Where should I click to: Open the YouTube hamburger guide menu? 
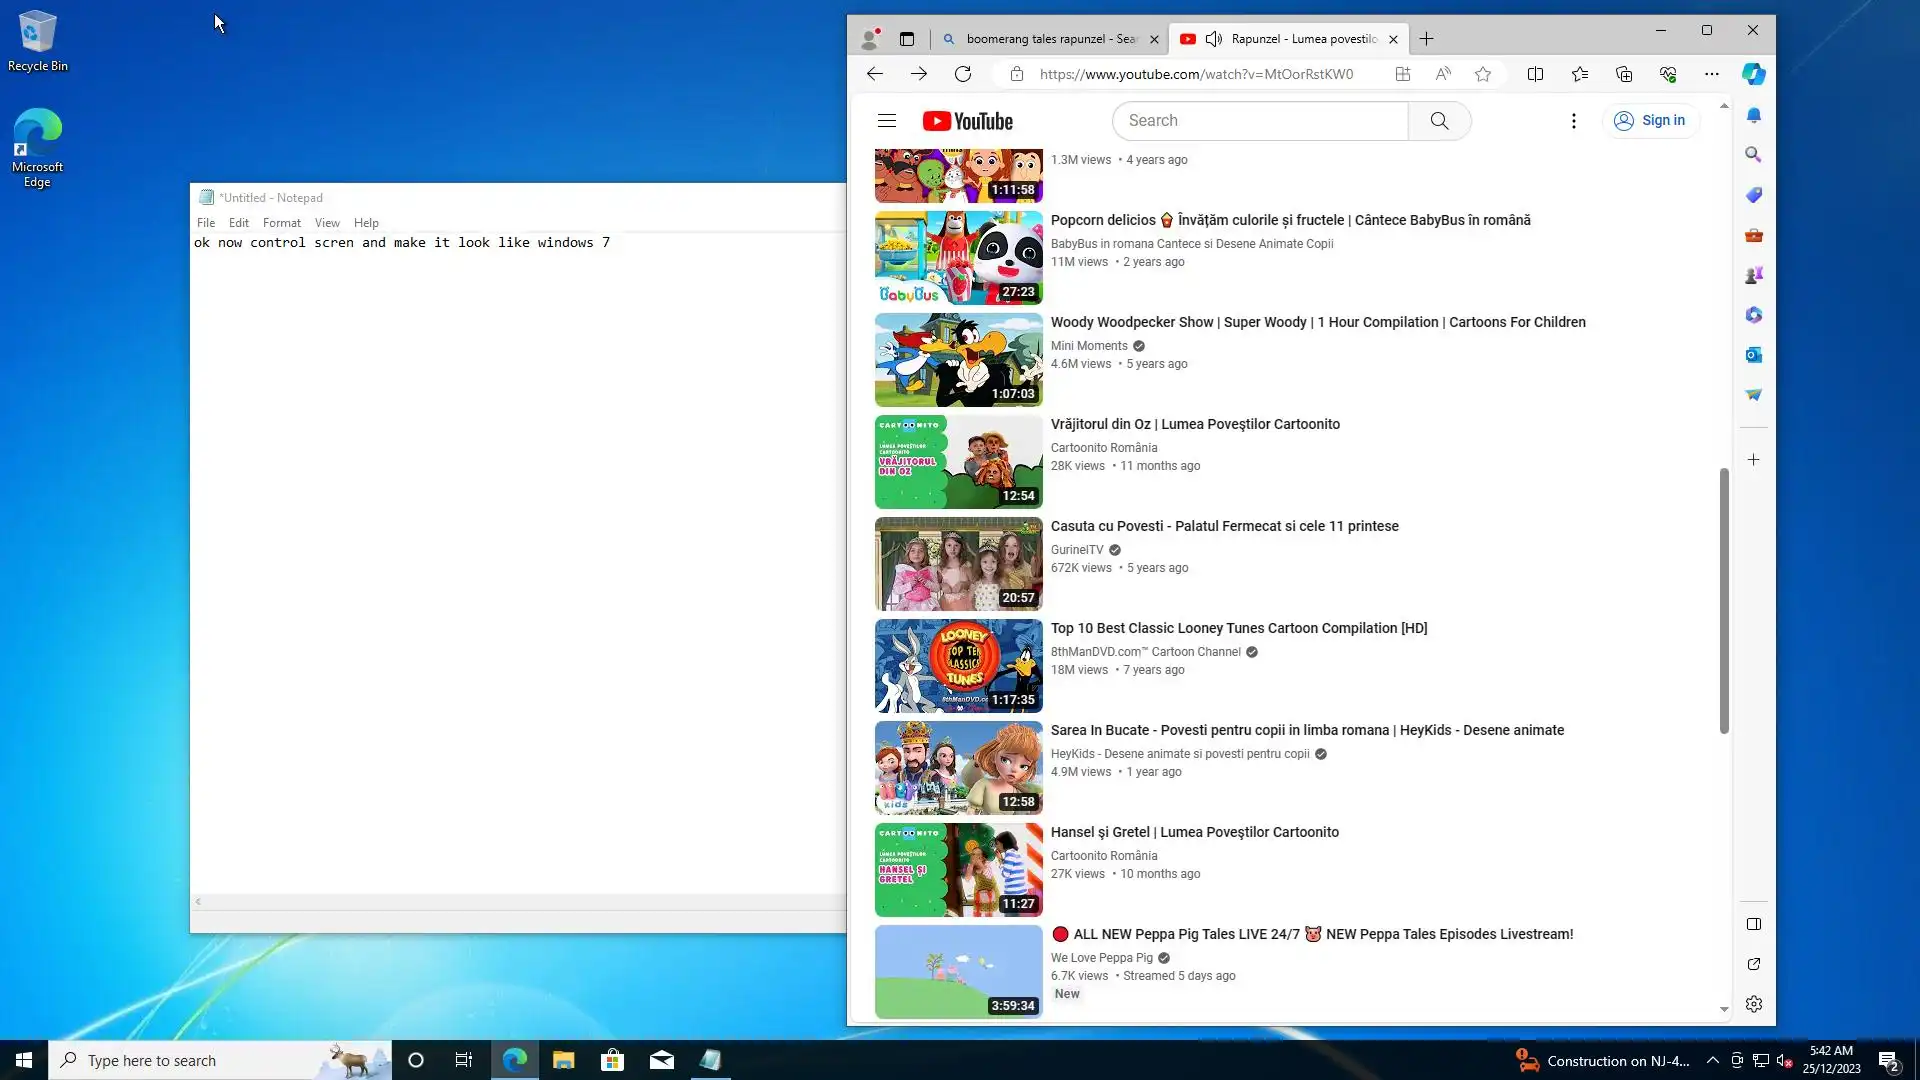886,121
